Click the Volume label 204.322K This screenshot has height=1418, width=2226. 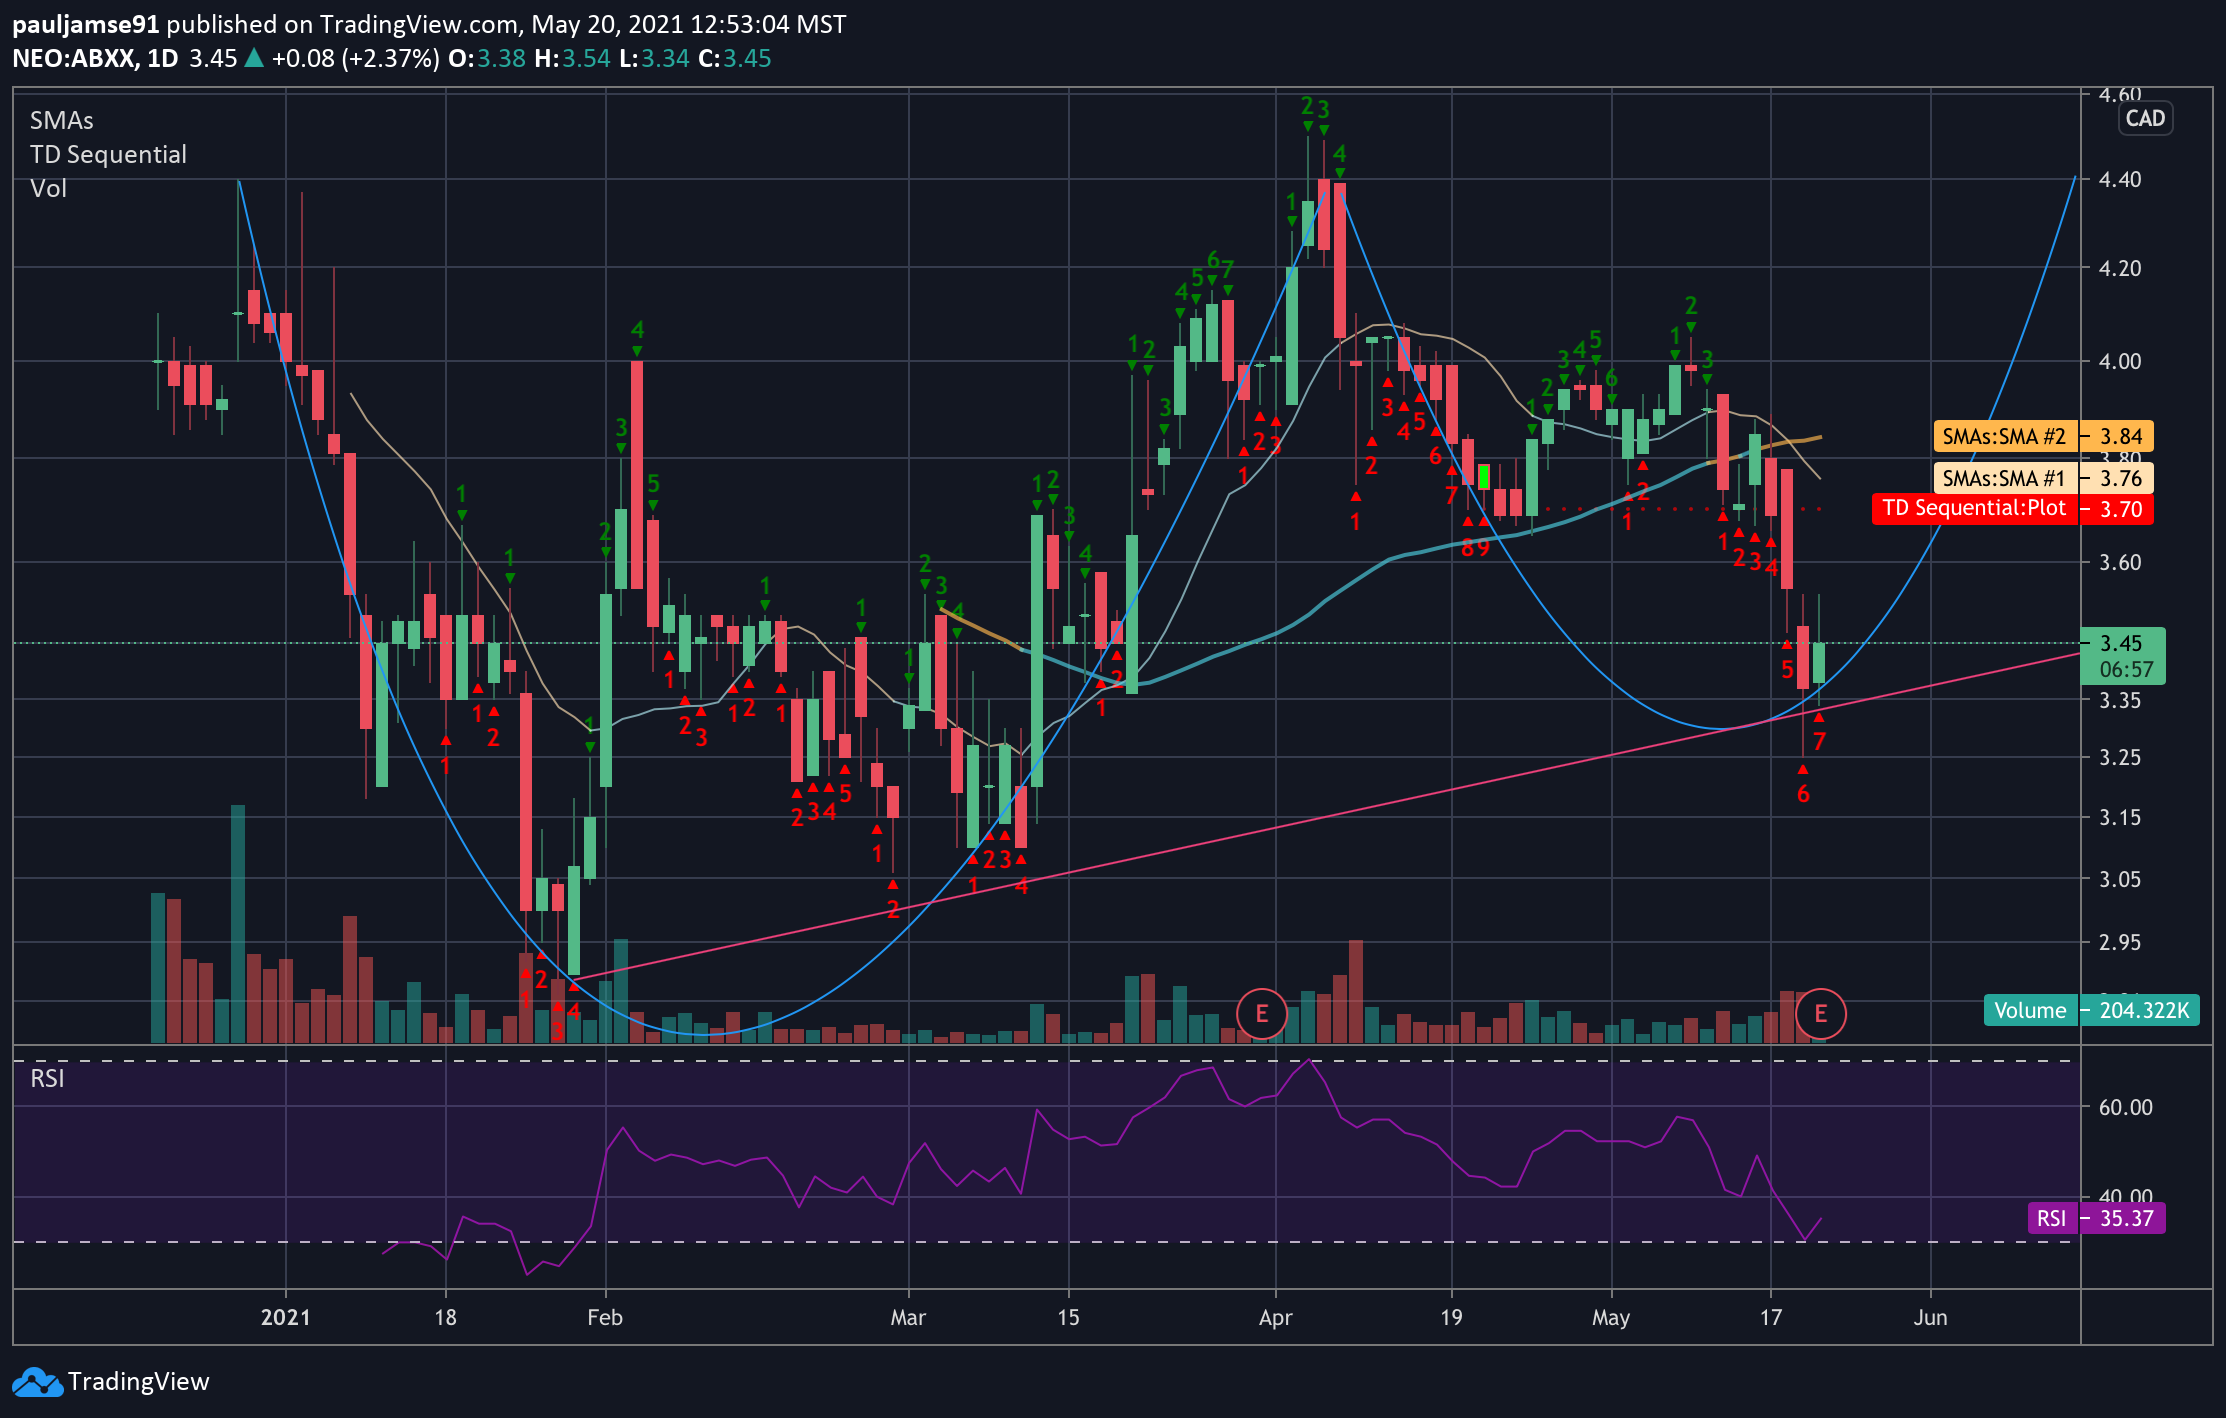pyautogui.click(x=2092, y=1010)
